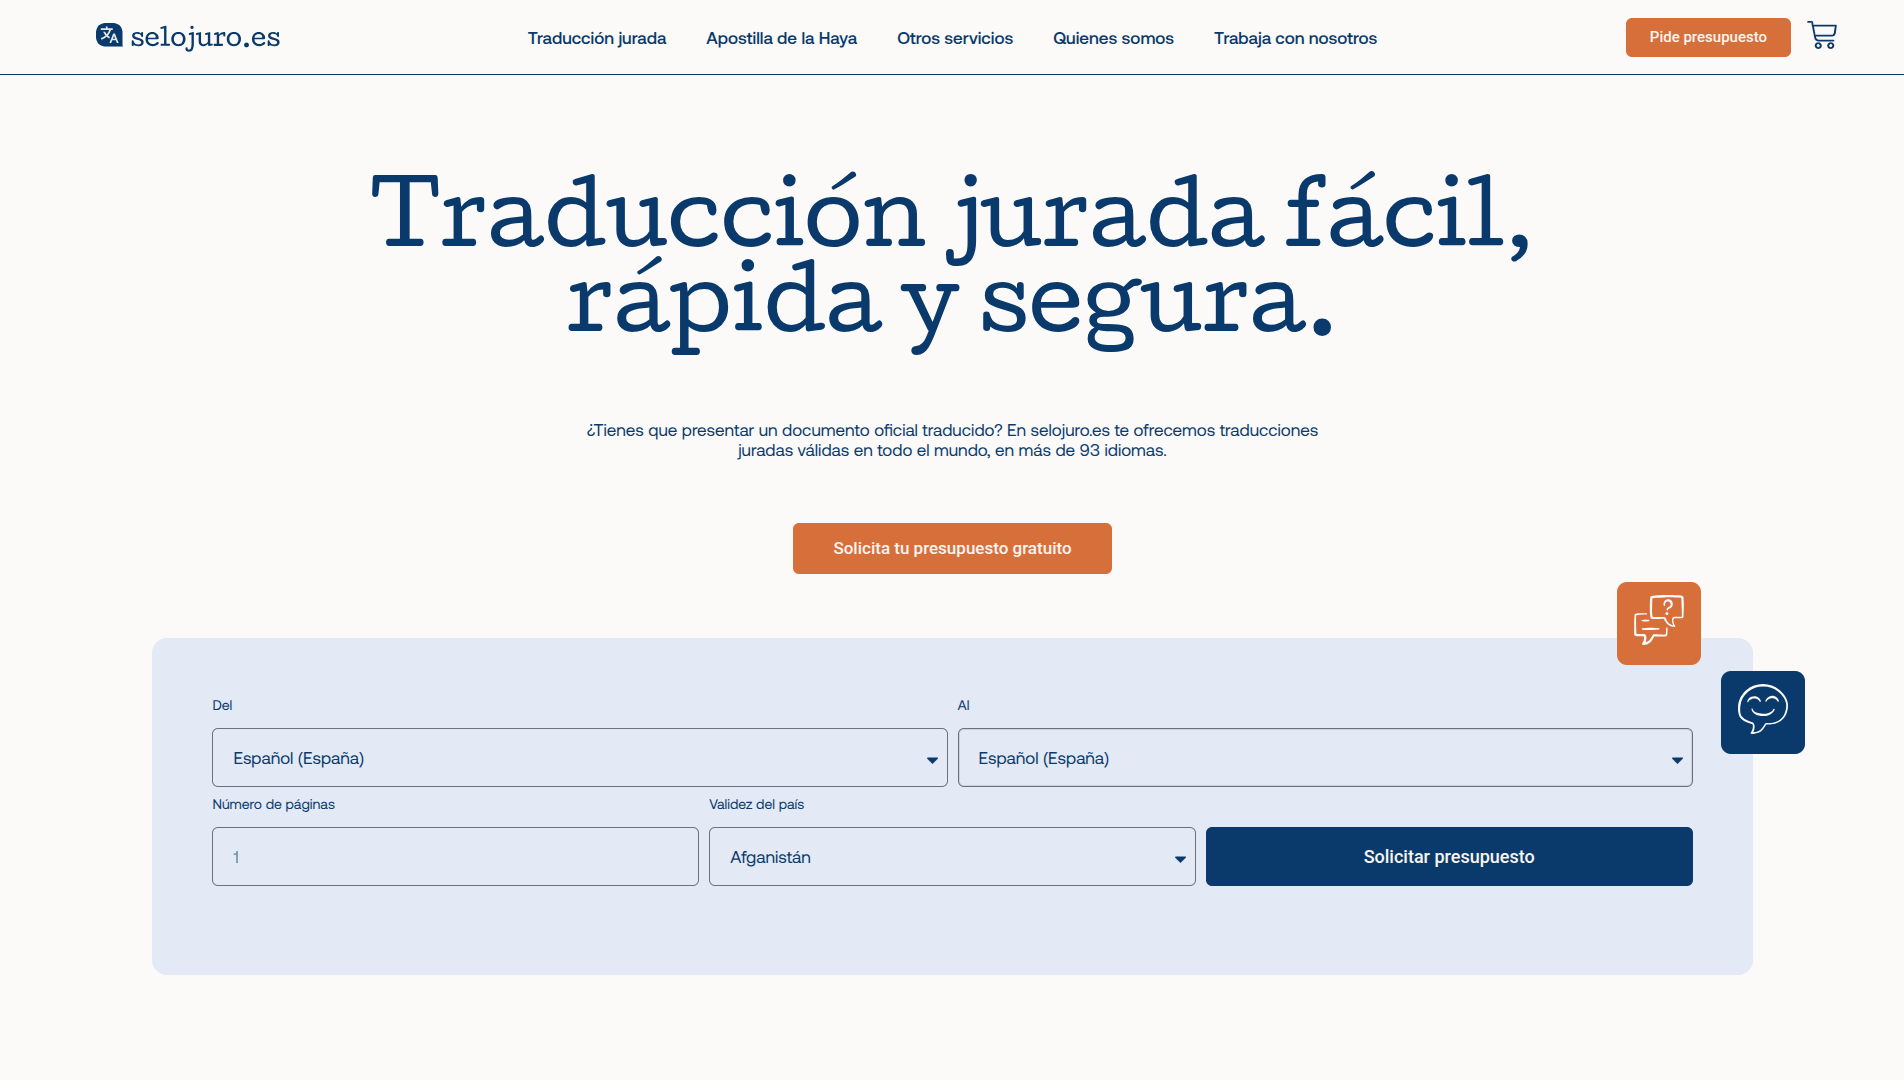Click the 'Al' field label
Viewport: 1904px width, 1080px height.
click(x=964, y=705)
